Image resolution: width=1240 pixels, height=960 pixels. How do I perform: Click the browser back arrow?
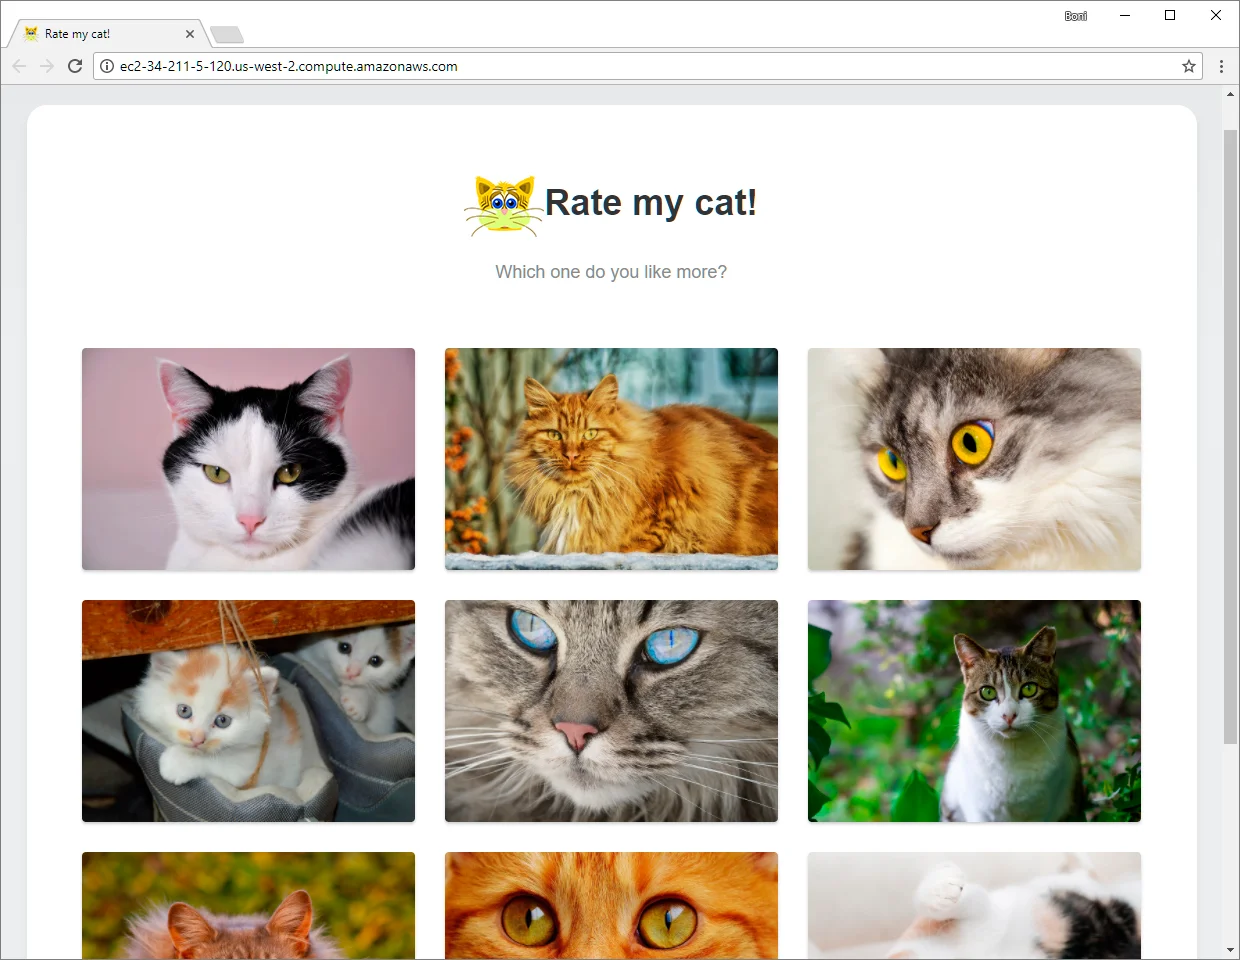point(19,66)
